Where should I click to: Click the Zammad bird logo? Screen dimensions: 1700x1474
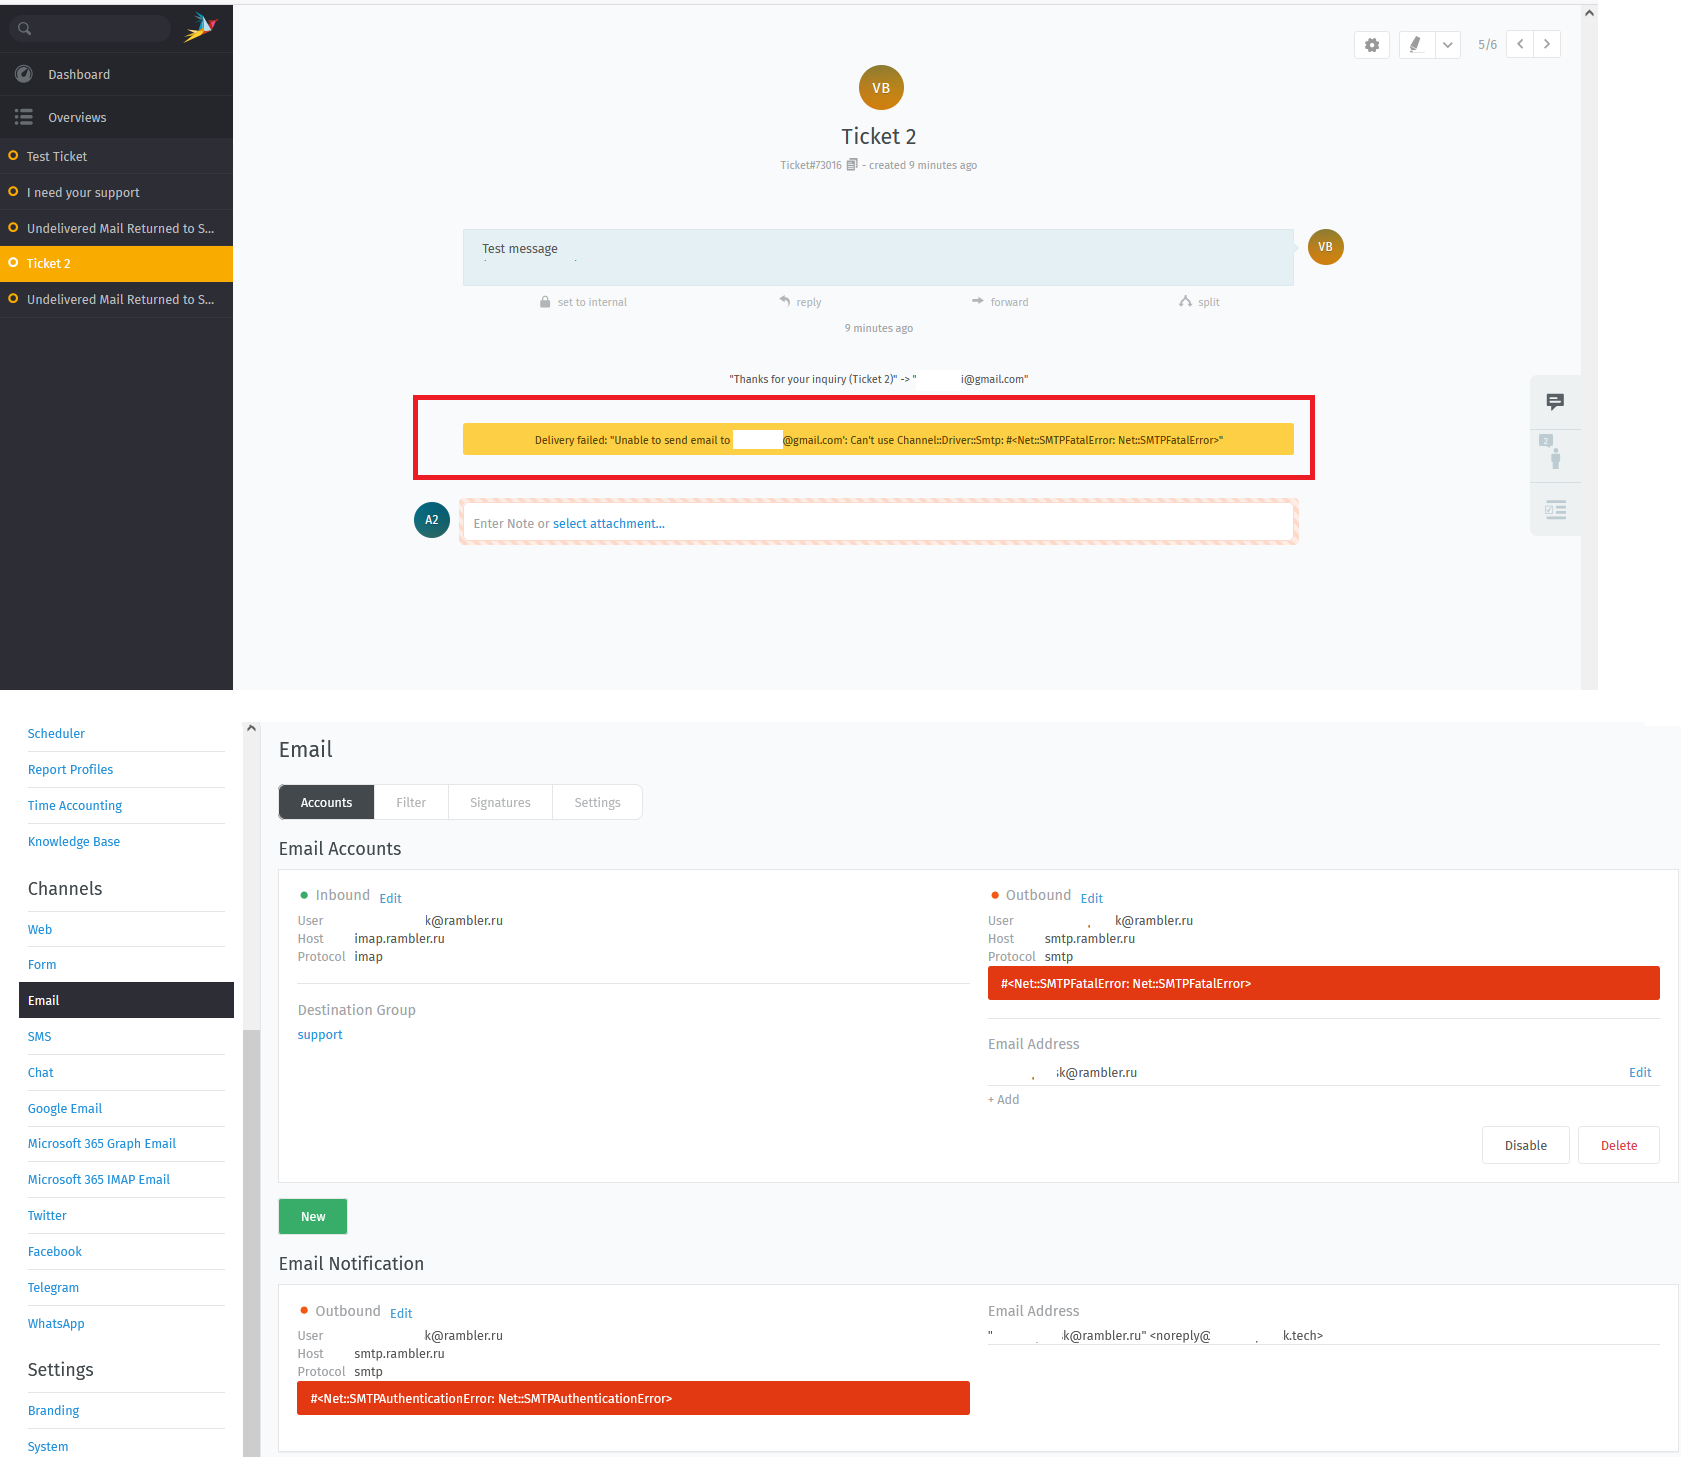coord(201,28)
